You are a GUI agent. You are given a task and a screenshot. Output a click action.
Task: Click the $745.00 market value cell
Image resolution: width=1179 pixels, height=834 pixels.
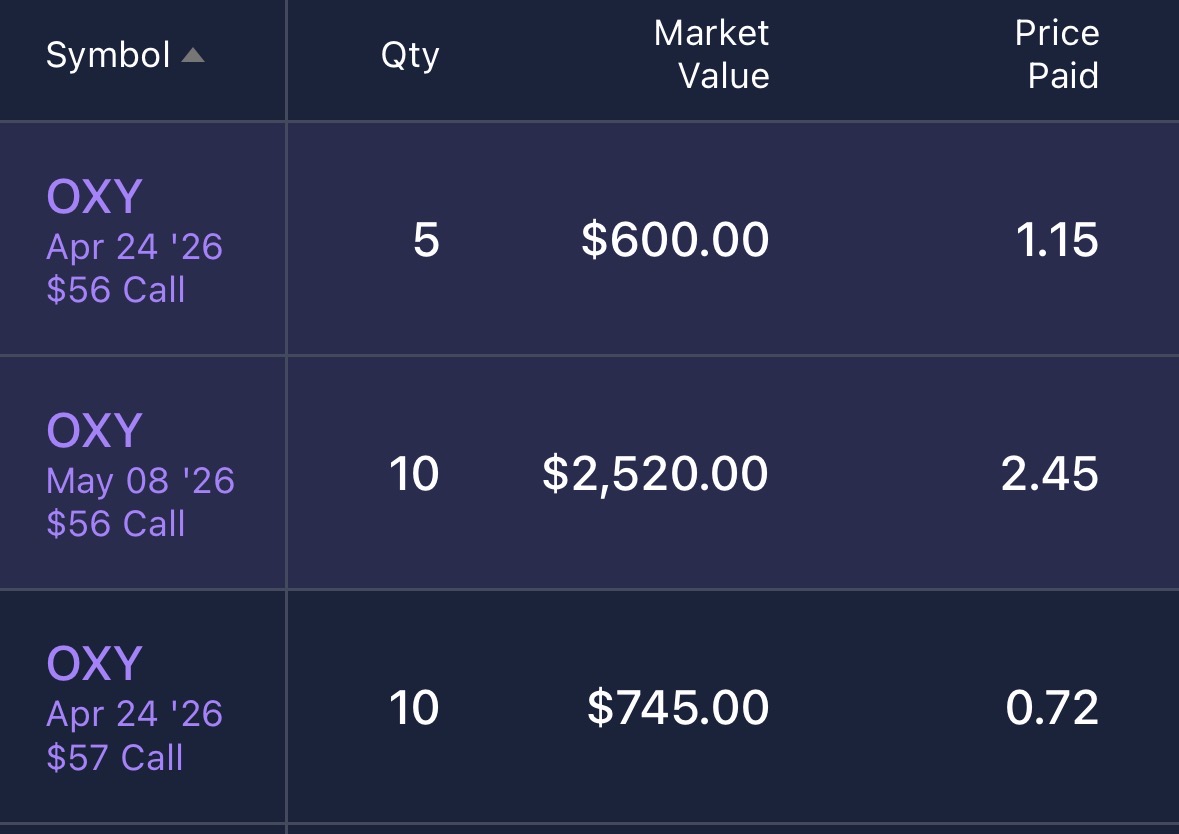pyautogui.click(x=678, y=708)
